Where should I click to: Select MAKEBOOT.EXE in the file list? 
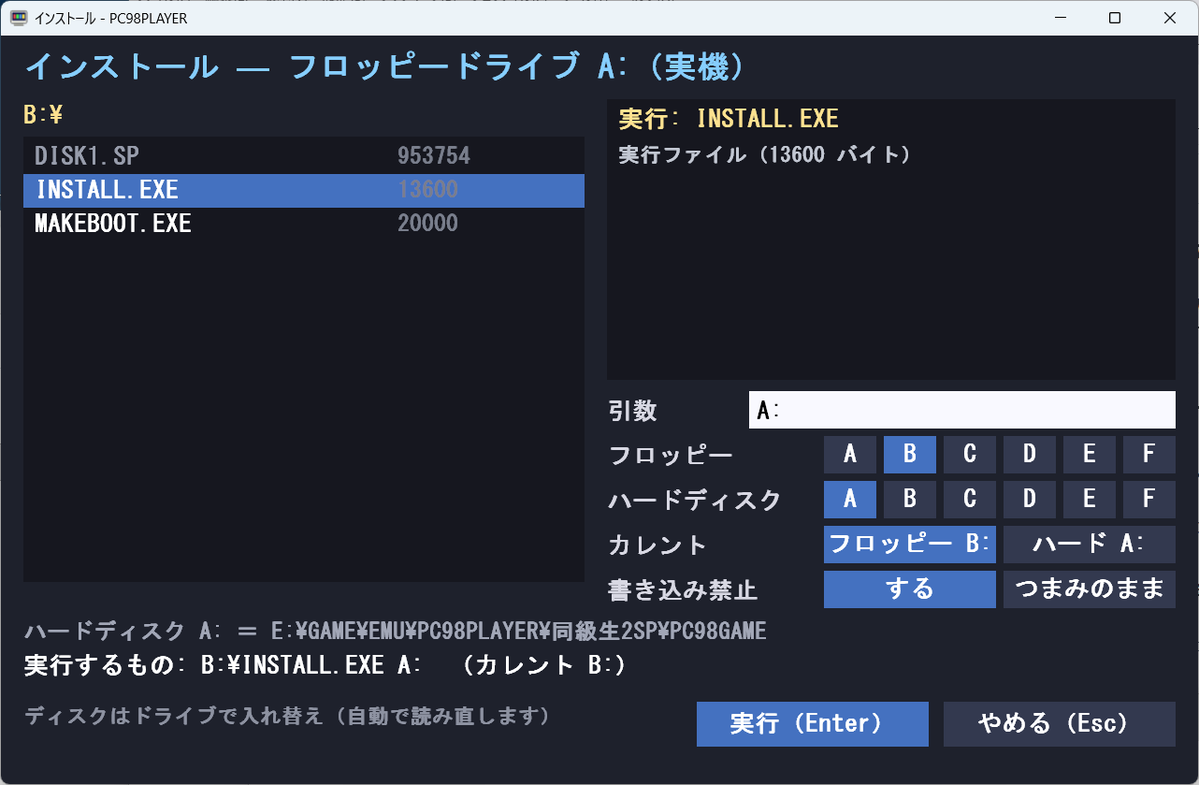[x=304, y=224]
